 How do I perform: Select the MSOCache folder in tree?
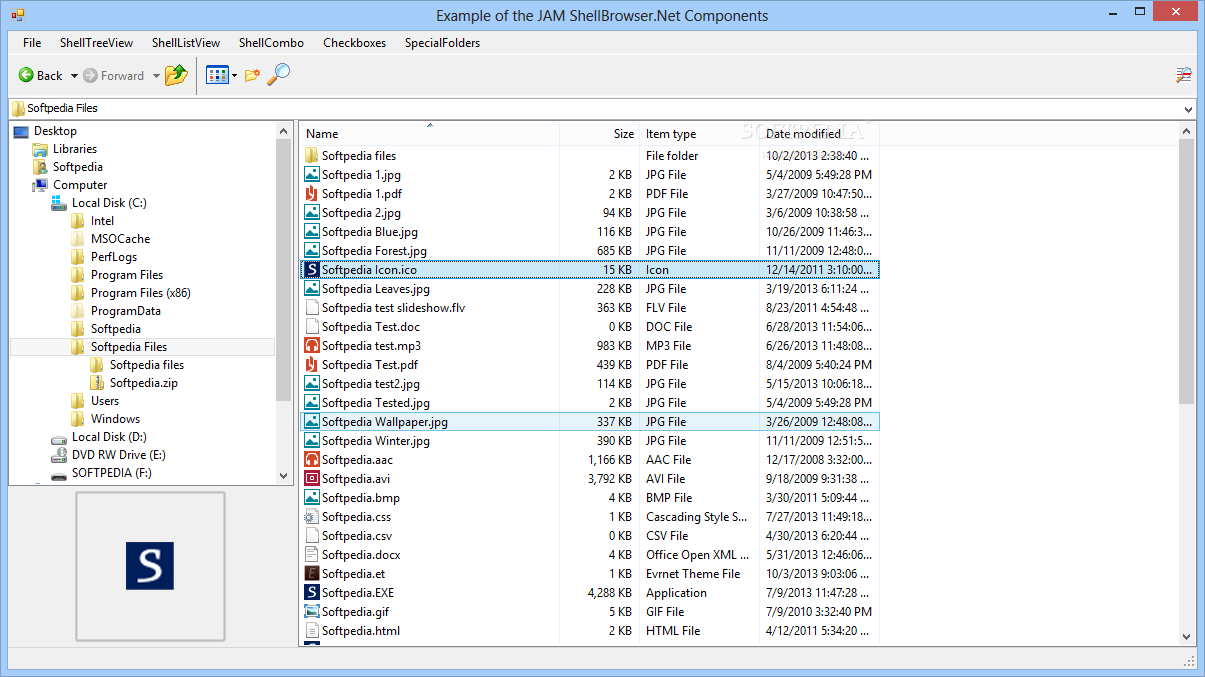tap(120, 239)
